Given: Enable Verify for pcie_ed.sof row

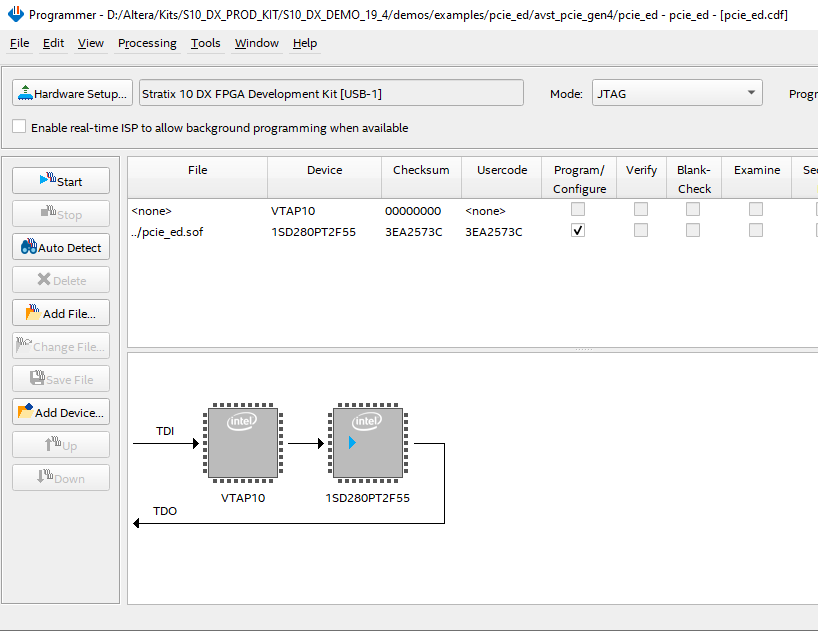Looking at the screenshot, I should pyautogui.click(x=641, y=230).
